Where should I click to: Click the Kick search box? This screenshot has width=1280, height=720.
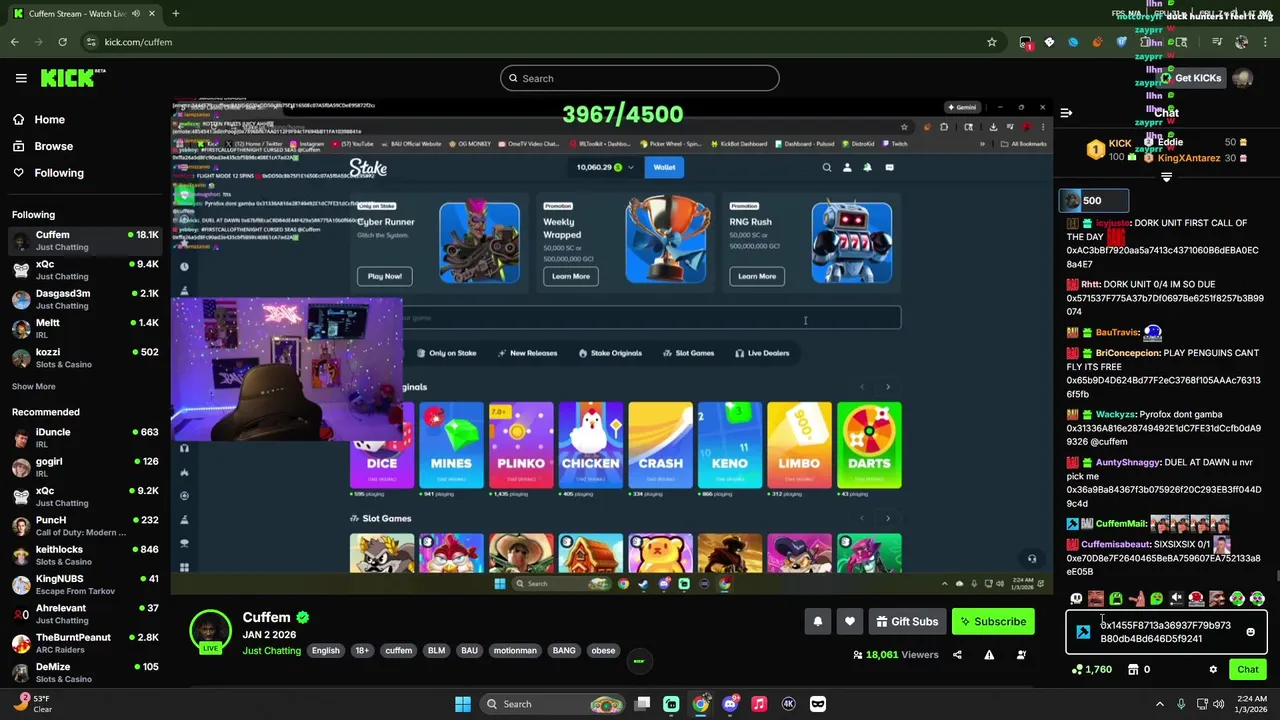tap(640, 78)
